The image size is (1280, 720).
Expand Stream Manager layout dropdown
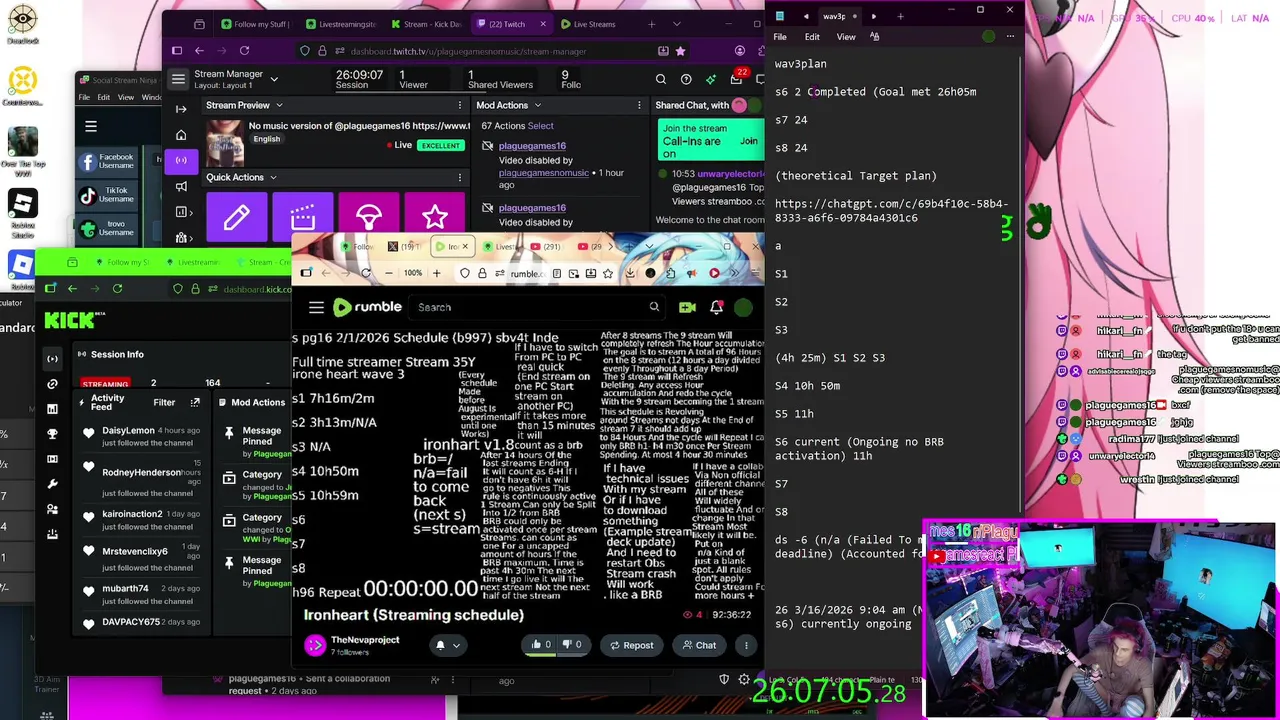[x=274, y=79]
